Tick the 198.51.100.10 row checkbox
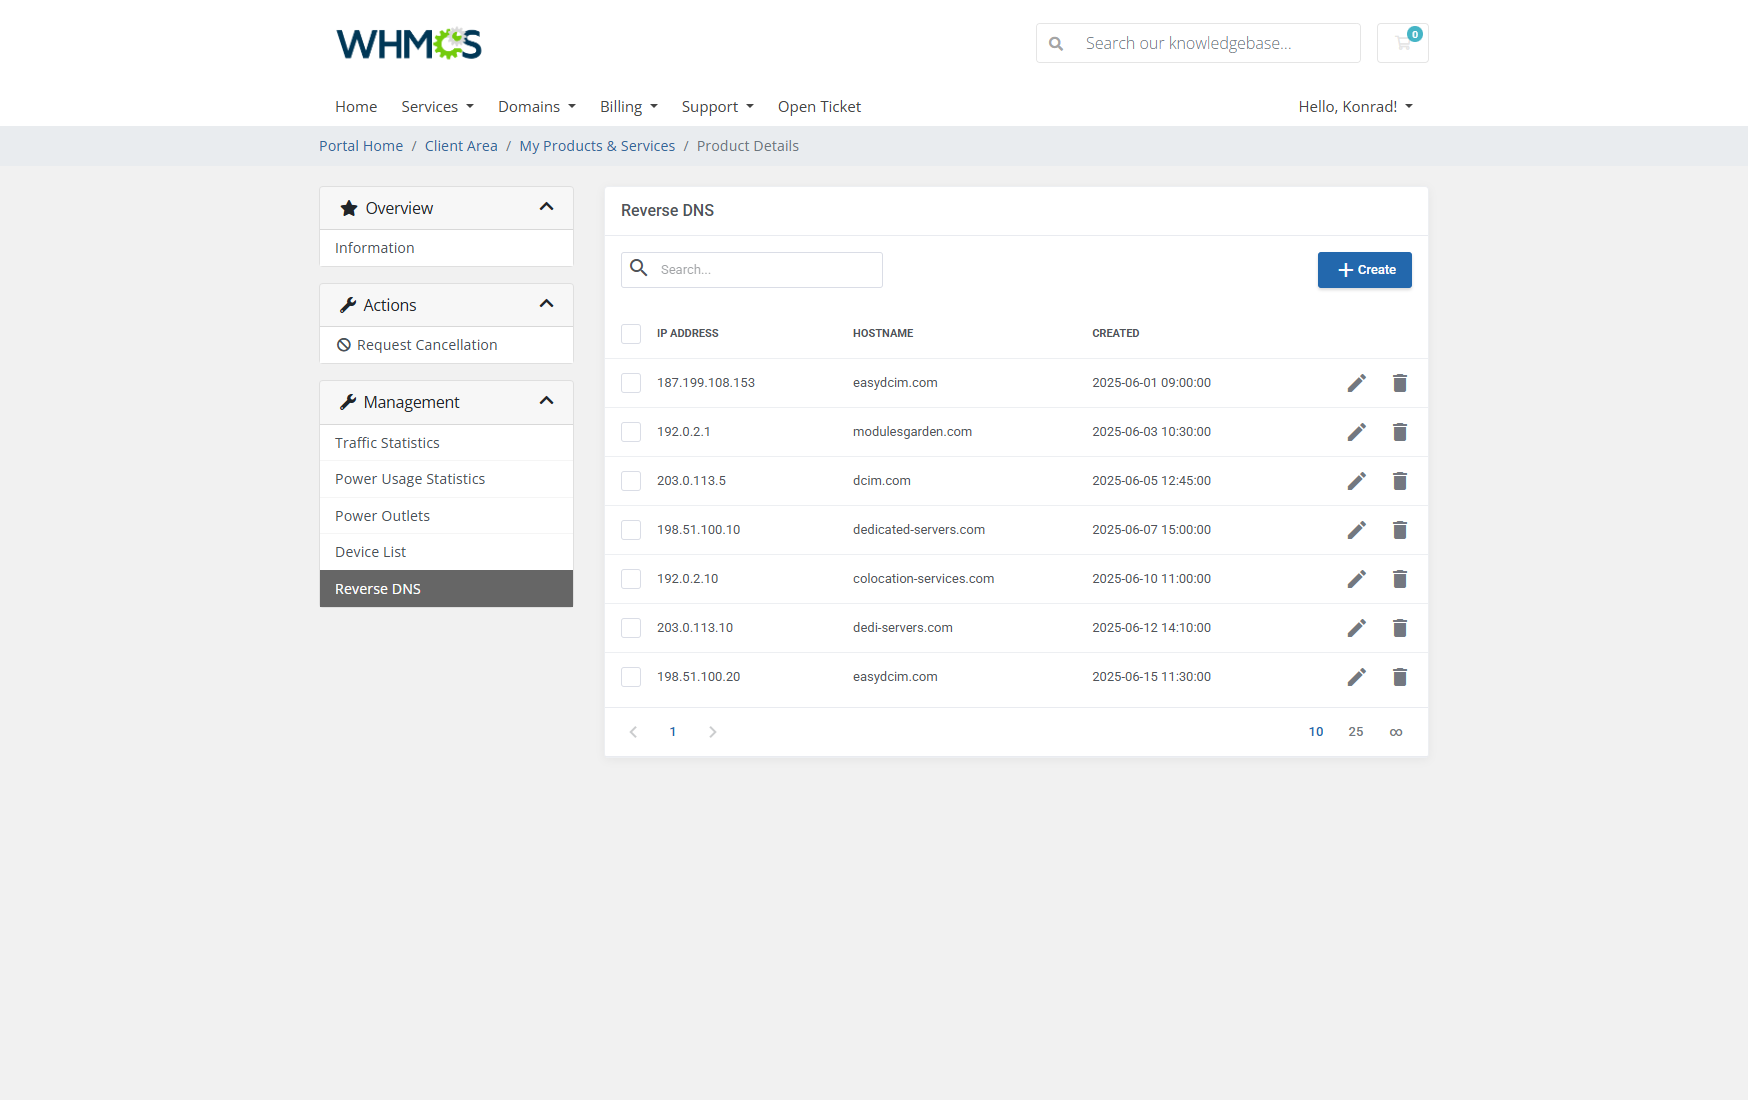Viewport: 1748px width, 1100px height. [631, 530]
